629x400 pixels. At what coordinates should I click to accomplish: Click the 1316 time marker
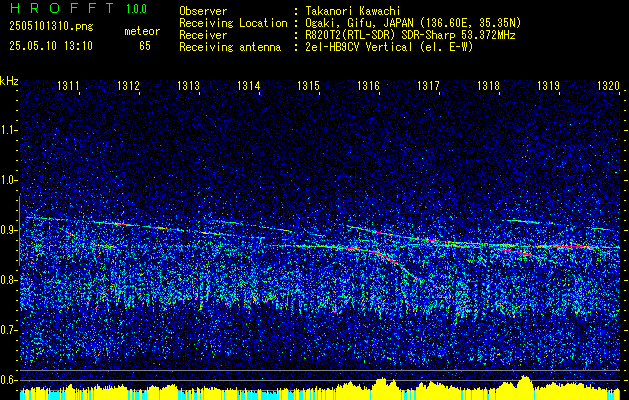368,85
